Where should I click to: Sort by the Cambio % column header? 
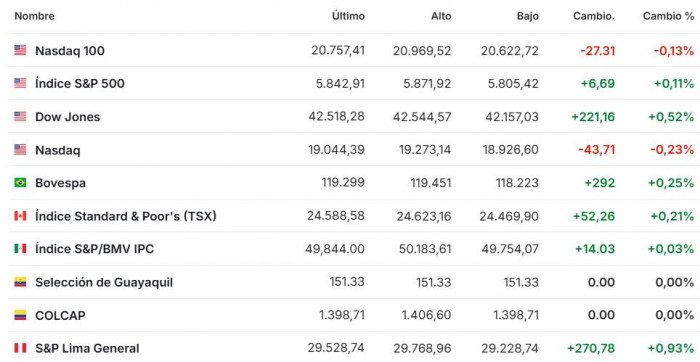coord(668,16)
